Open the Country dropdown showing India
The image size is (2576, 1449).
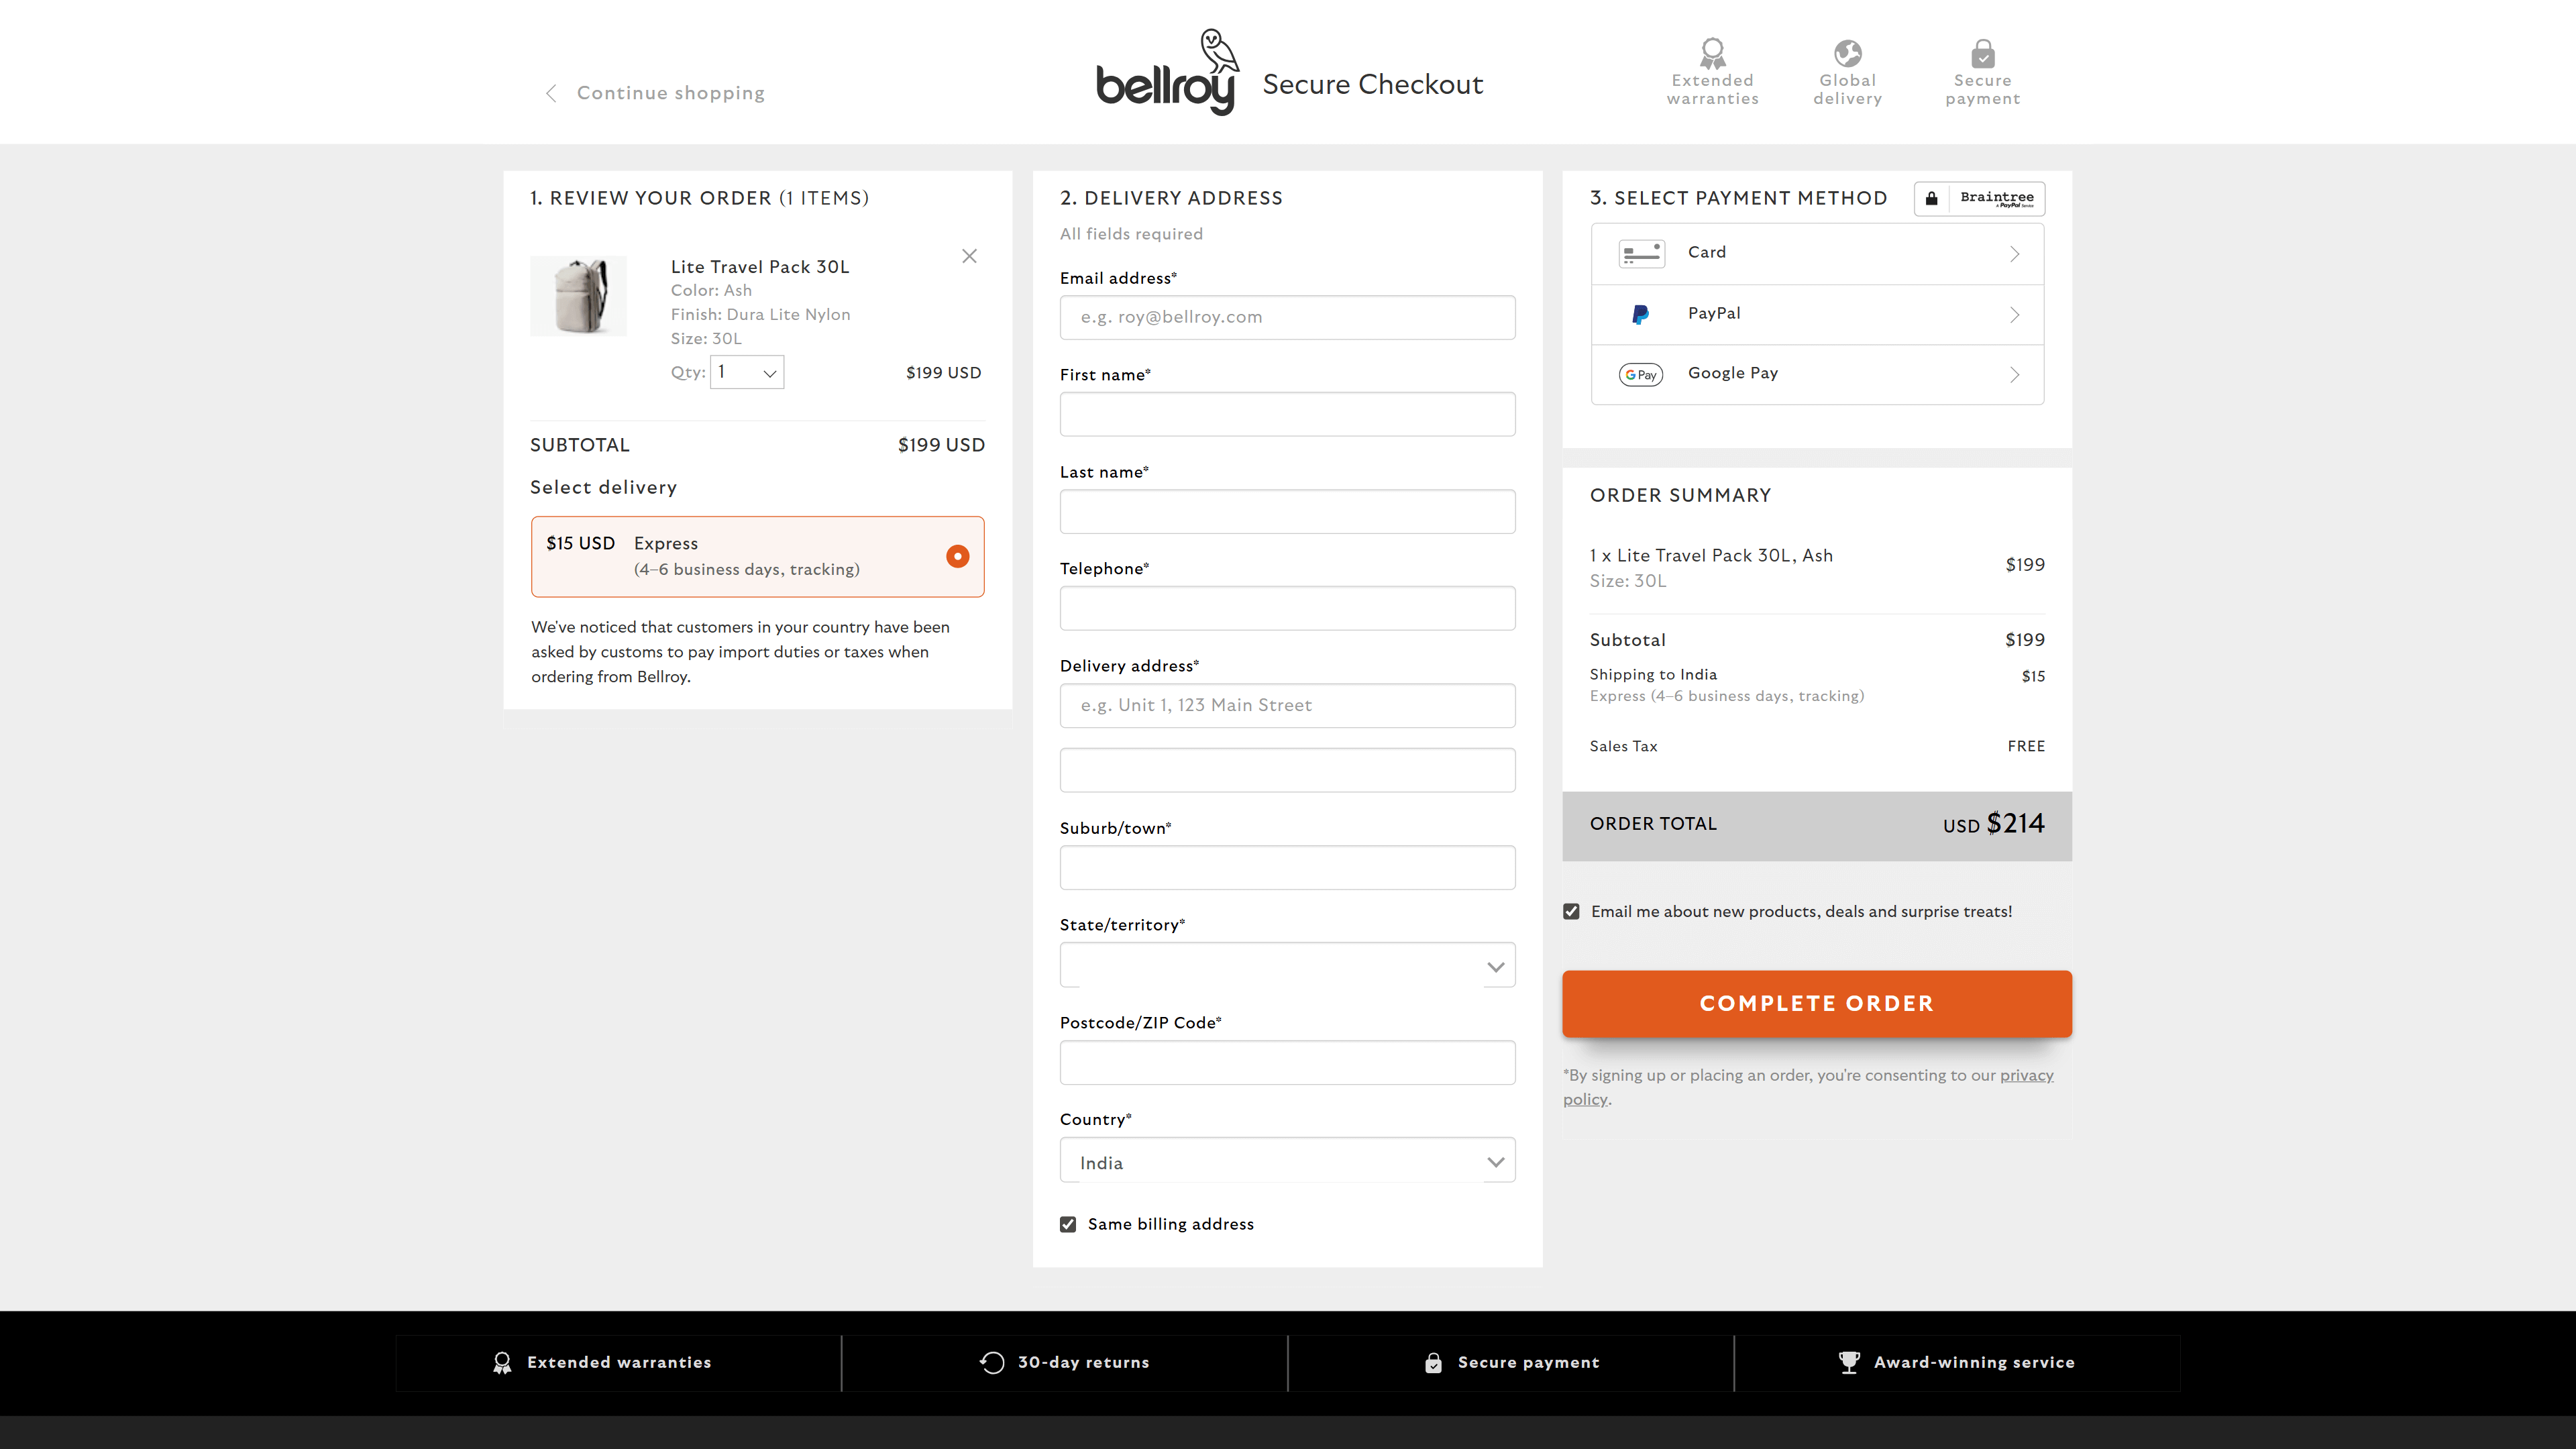pos(1287,1162)
